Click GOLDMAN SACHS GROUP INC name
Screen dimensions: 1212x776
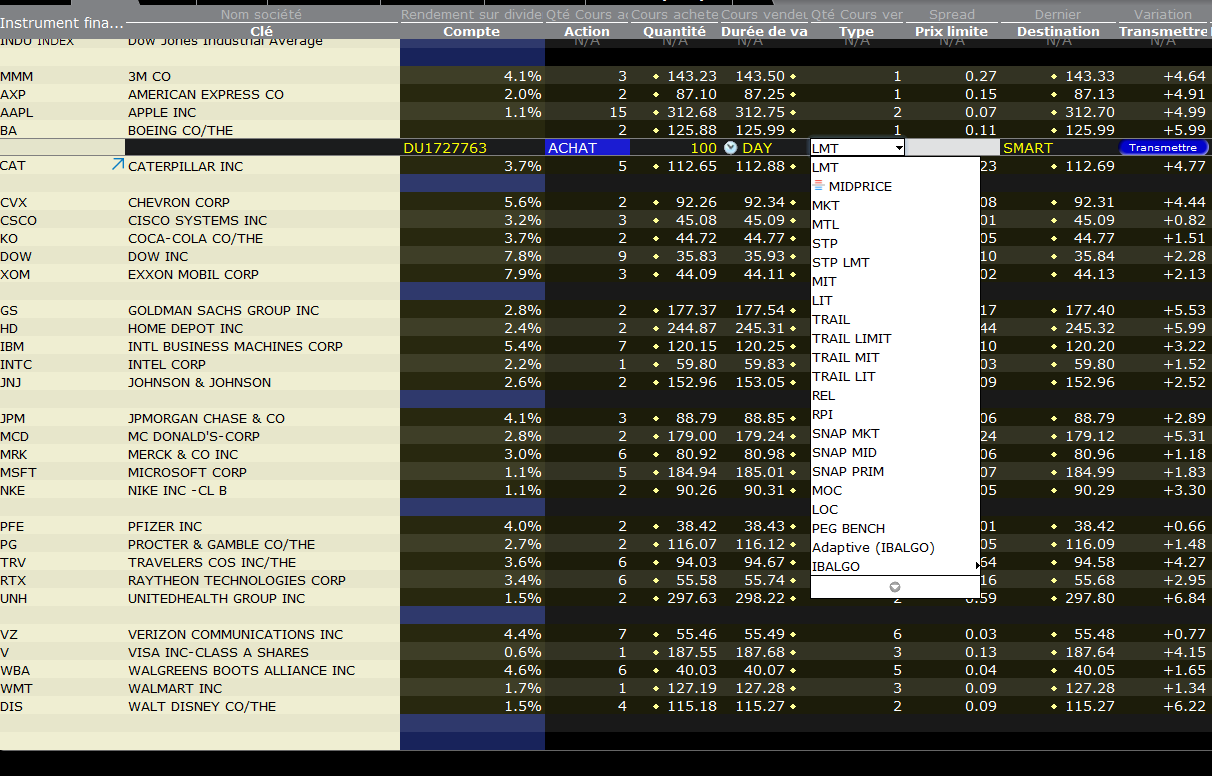coord(223,310)
